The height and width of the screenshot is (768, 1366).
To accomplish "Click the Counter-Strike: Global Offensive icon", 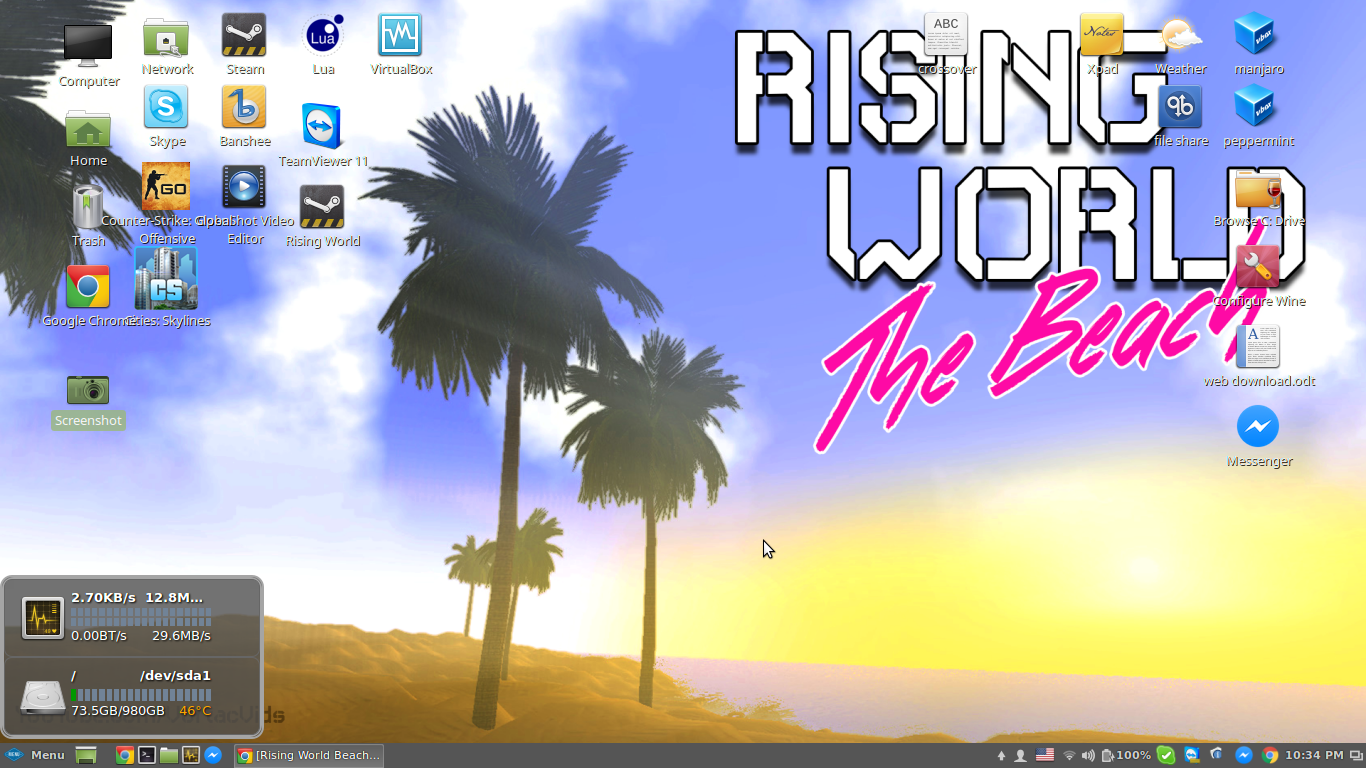I will 166,187.
